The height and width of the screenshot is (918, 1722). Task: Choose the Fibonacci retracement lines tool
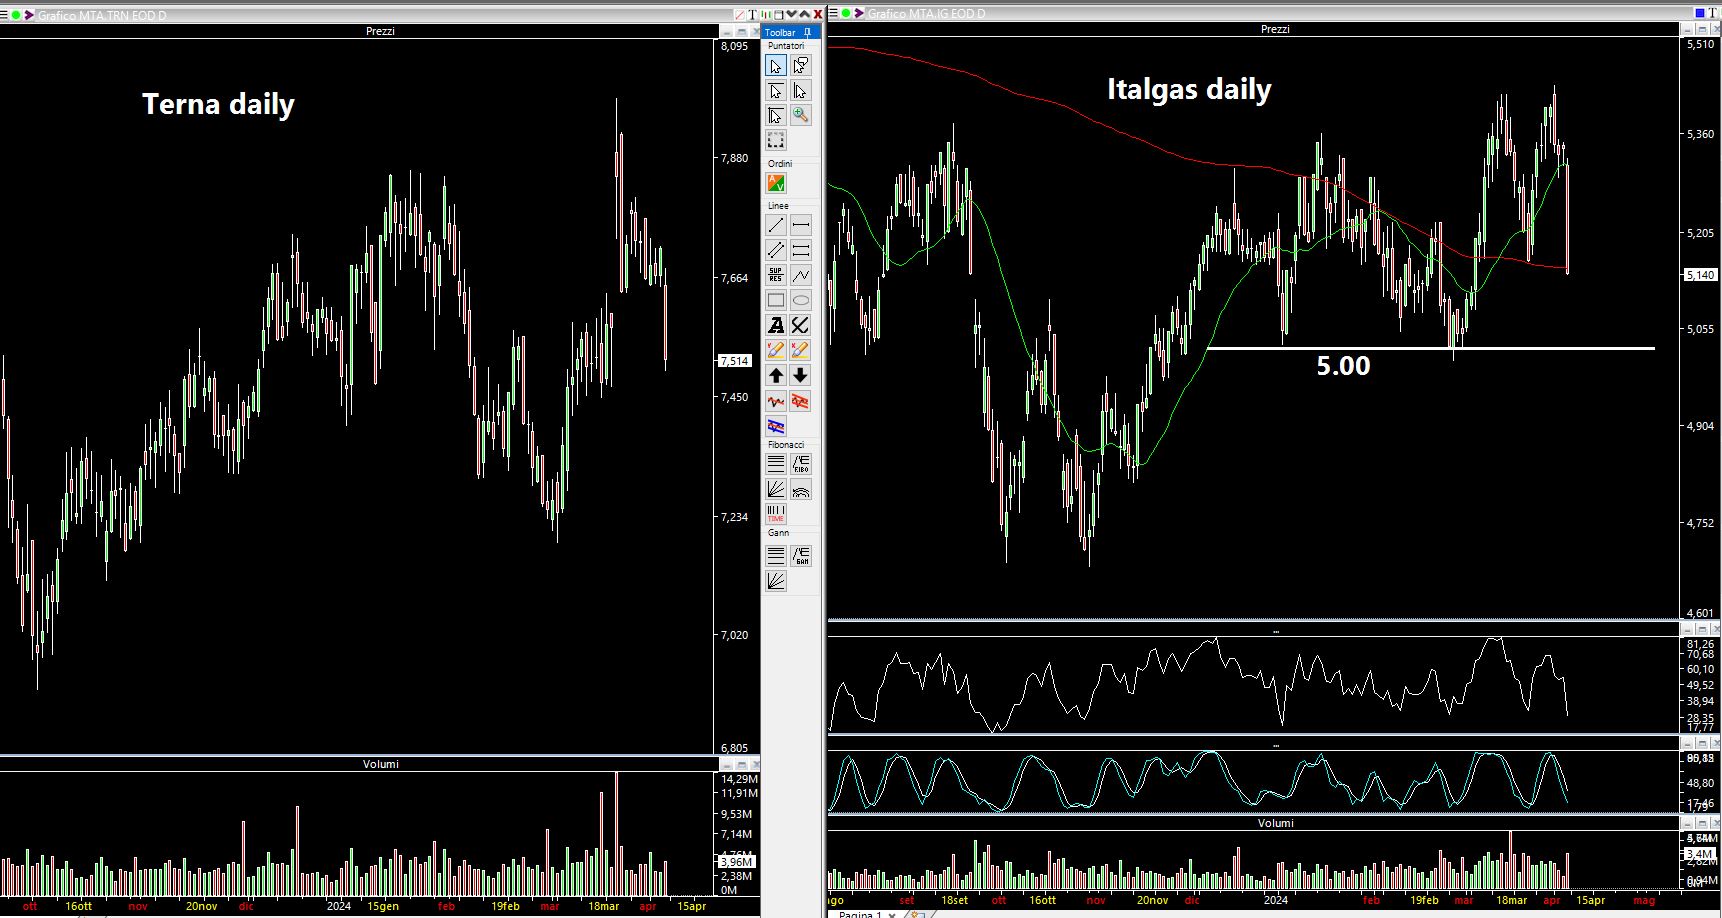pyautogui.click(x=776, y=464)
